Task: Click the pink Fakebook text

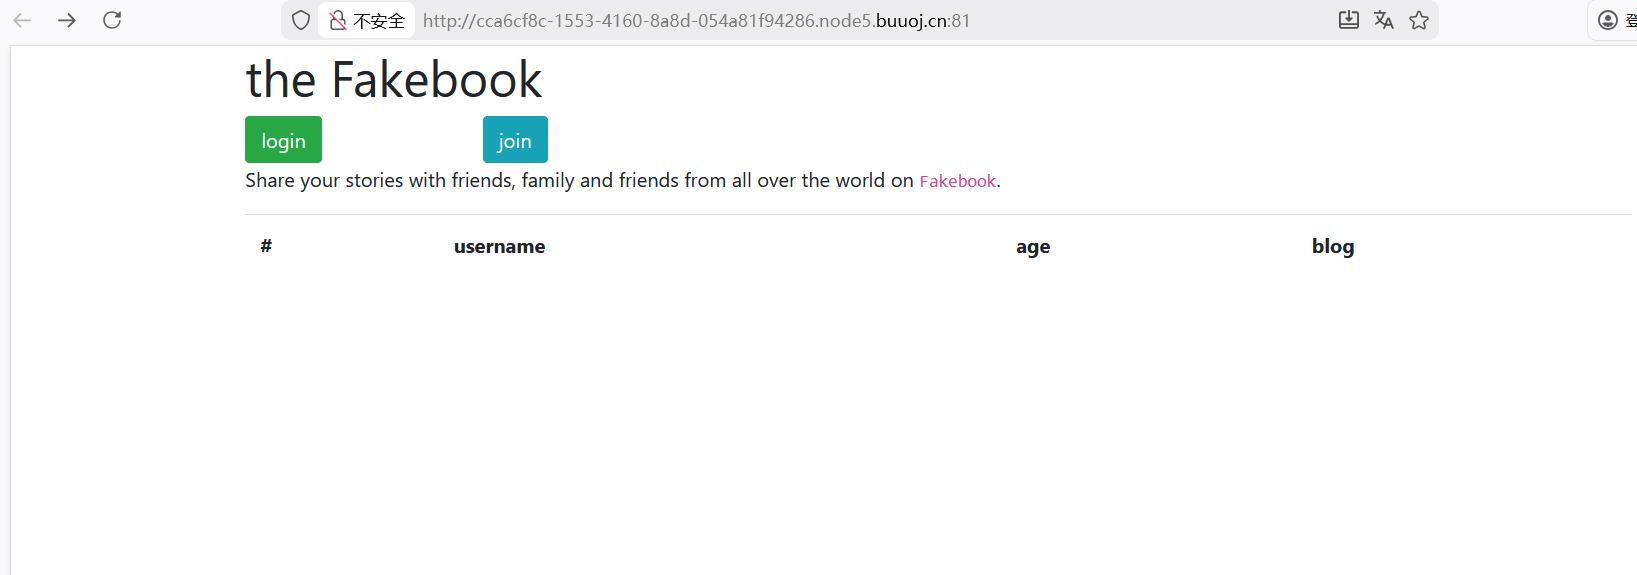Action: (957, 181)
